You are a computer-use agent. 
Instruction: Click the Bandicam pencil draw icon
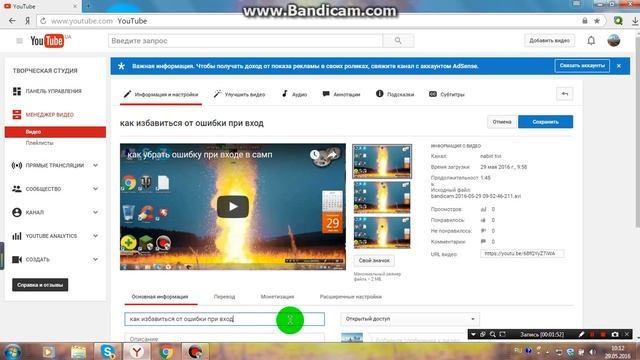click(582, 334)
